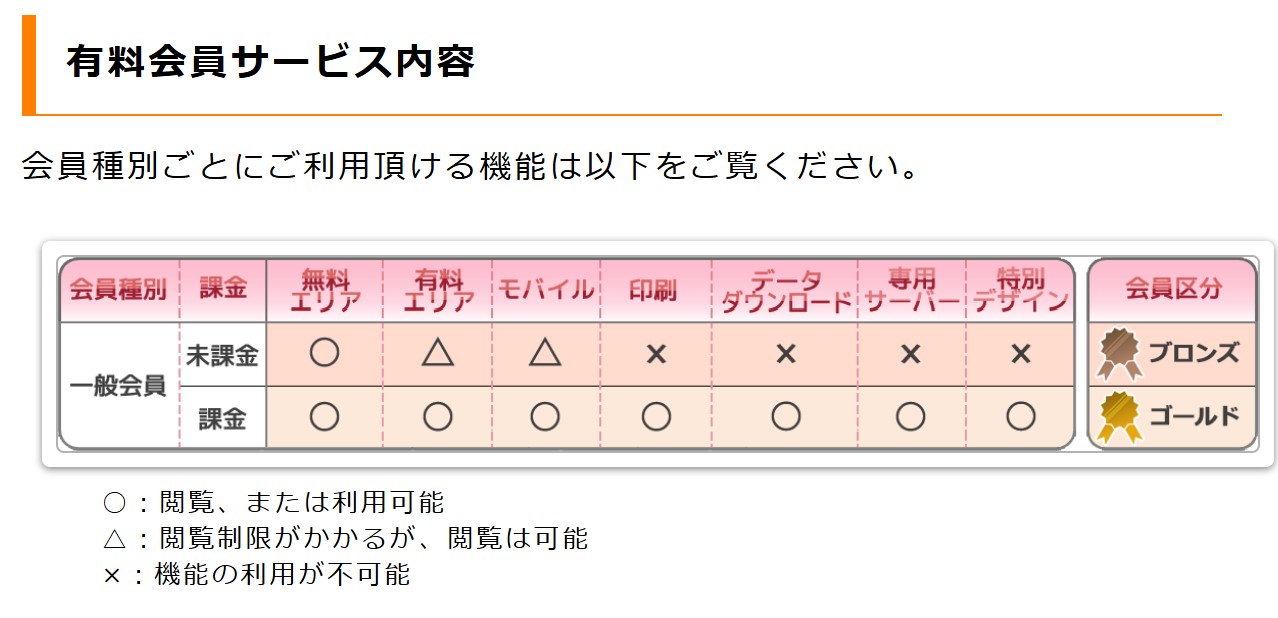Click the triangle under モバイル column
The height and width of the screenshot is (618, 1278).
545,353
